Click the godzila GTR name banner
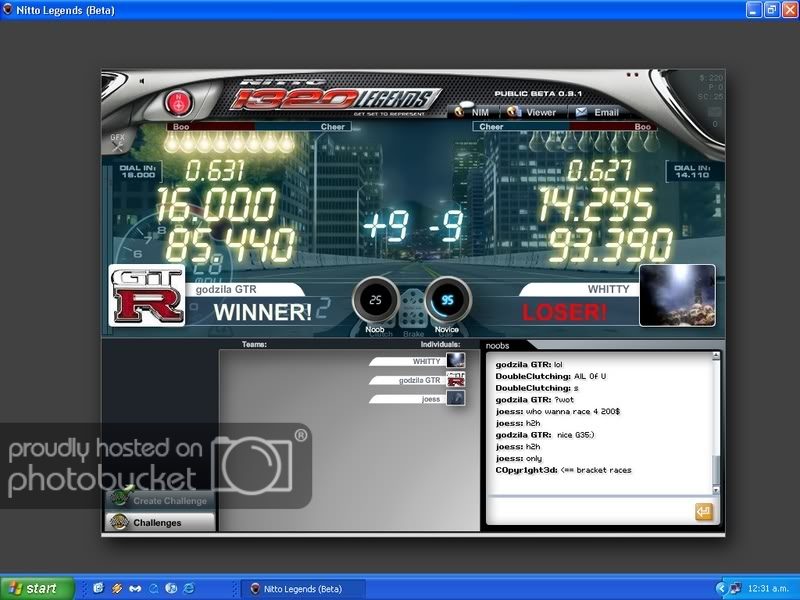 click(245, 289)
